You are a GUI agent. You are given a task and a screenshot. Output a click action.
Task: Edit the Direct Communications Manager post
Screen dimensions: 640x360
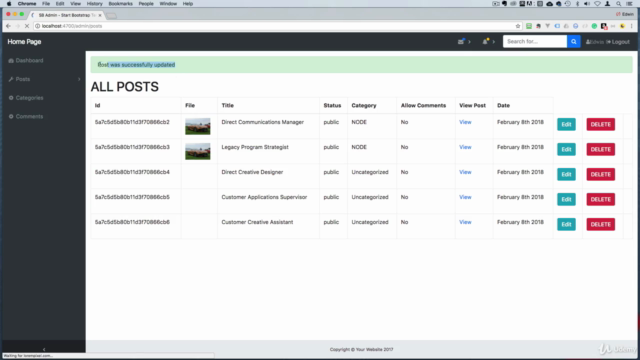point(566,124)
